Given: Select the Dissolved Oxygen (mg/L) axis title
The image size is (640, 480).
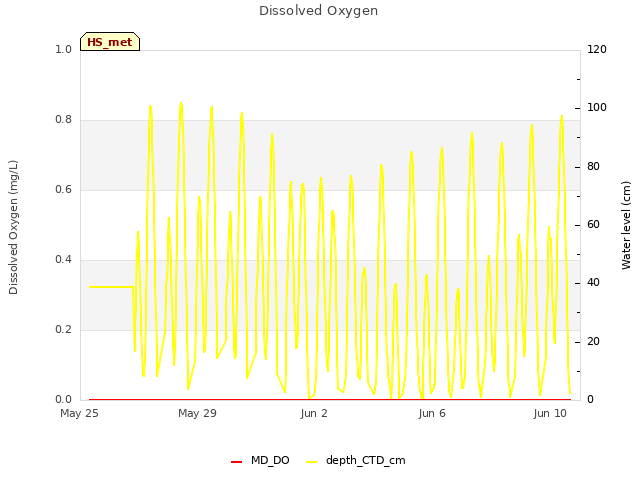Looking at the screenshot, I should click(13, 227).
